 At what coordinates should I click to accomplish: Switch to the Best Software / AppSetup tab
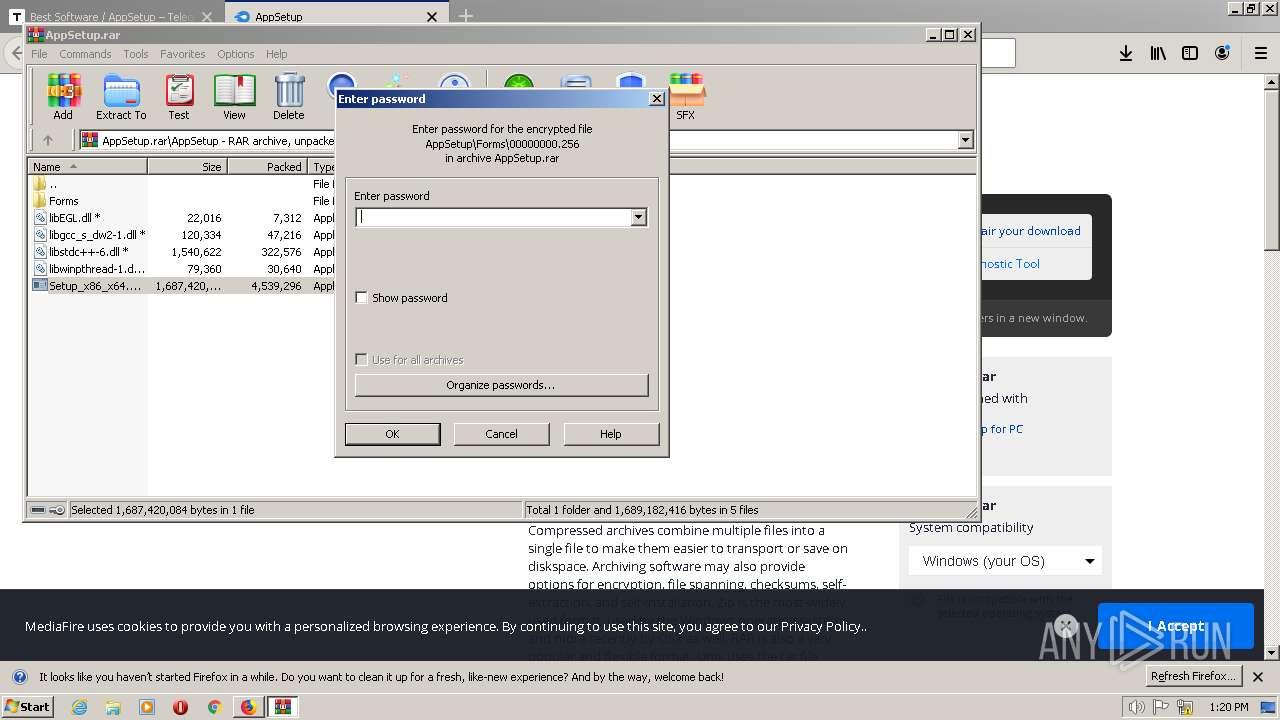tap(113, 16)
